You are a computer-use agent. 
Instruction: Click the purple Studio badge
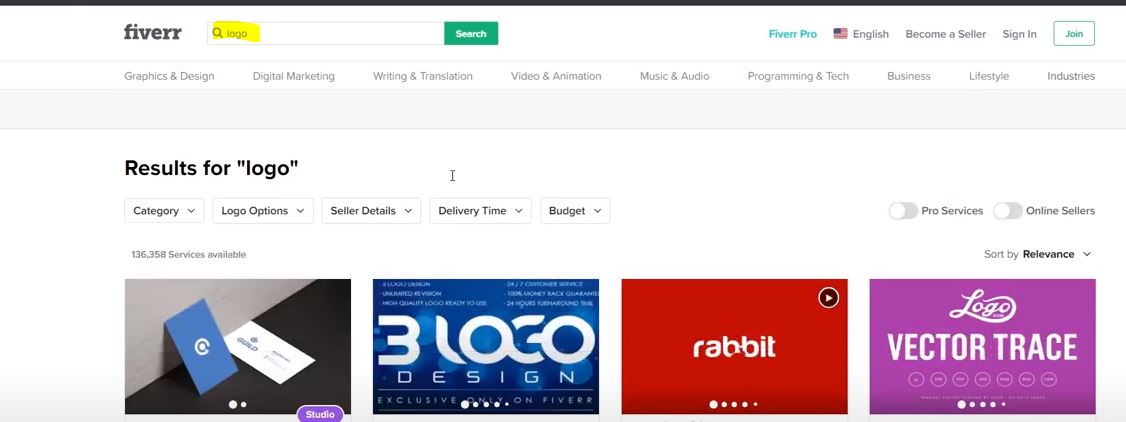tap(320, 414)
